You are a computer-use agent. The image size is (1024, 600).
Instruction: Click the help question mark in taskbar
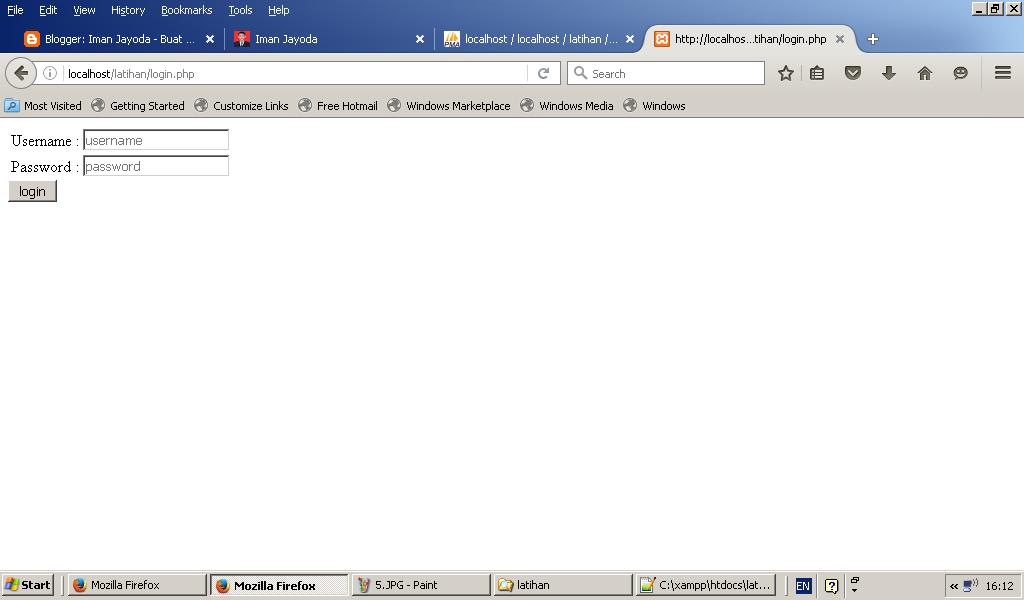[x=831, y=586]
